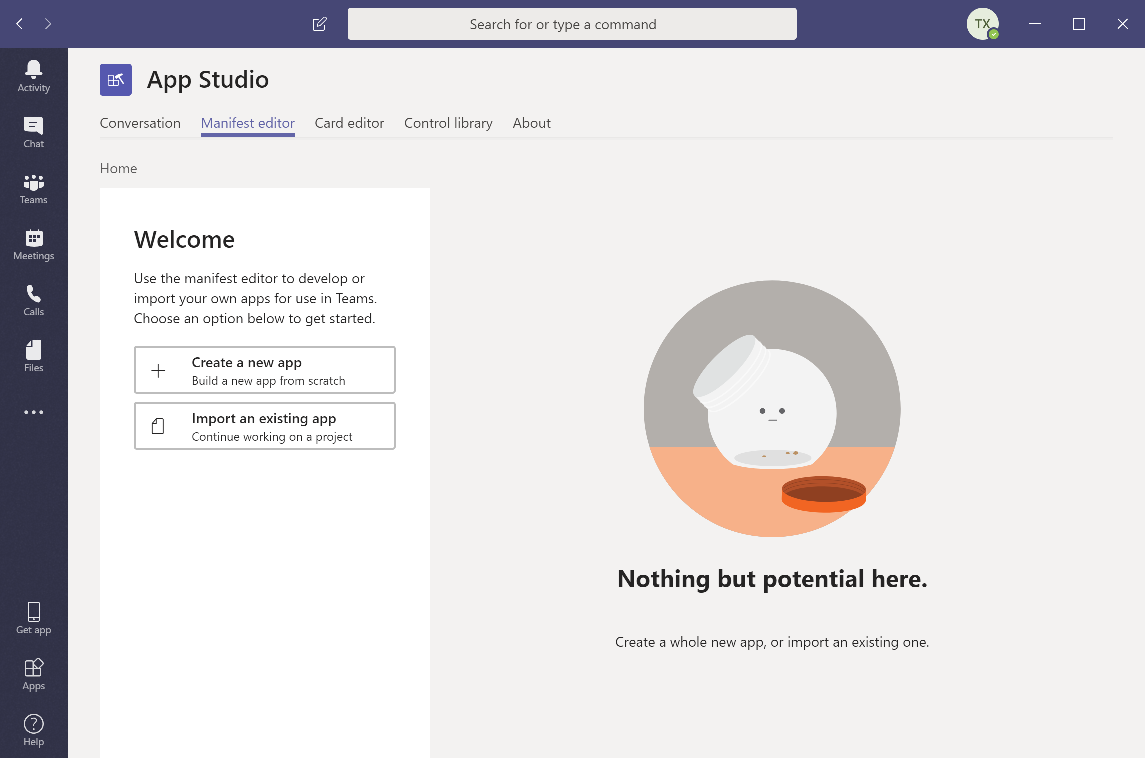The image size is (1145, 758).
Task: Open Meetings calendar in sidebar
Action: tap(34, 245)
